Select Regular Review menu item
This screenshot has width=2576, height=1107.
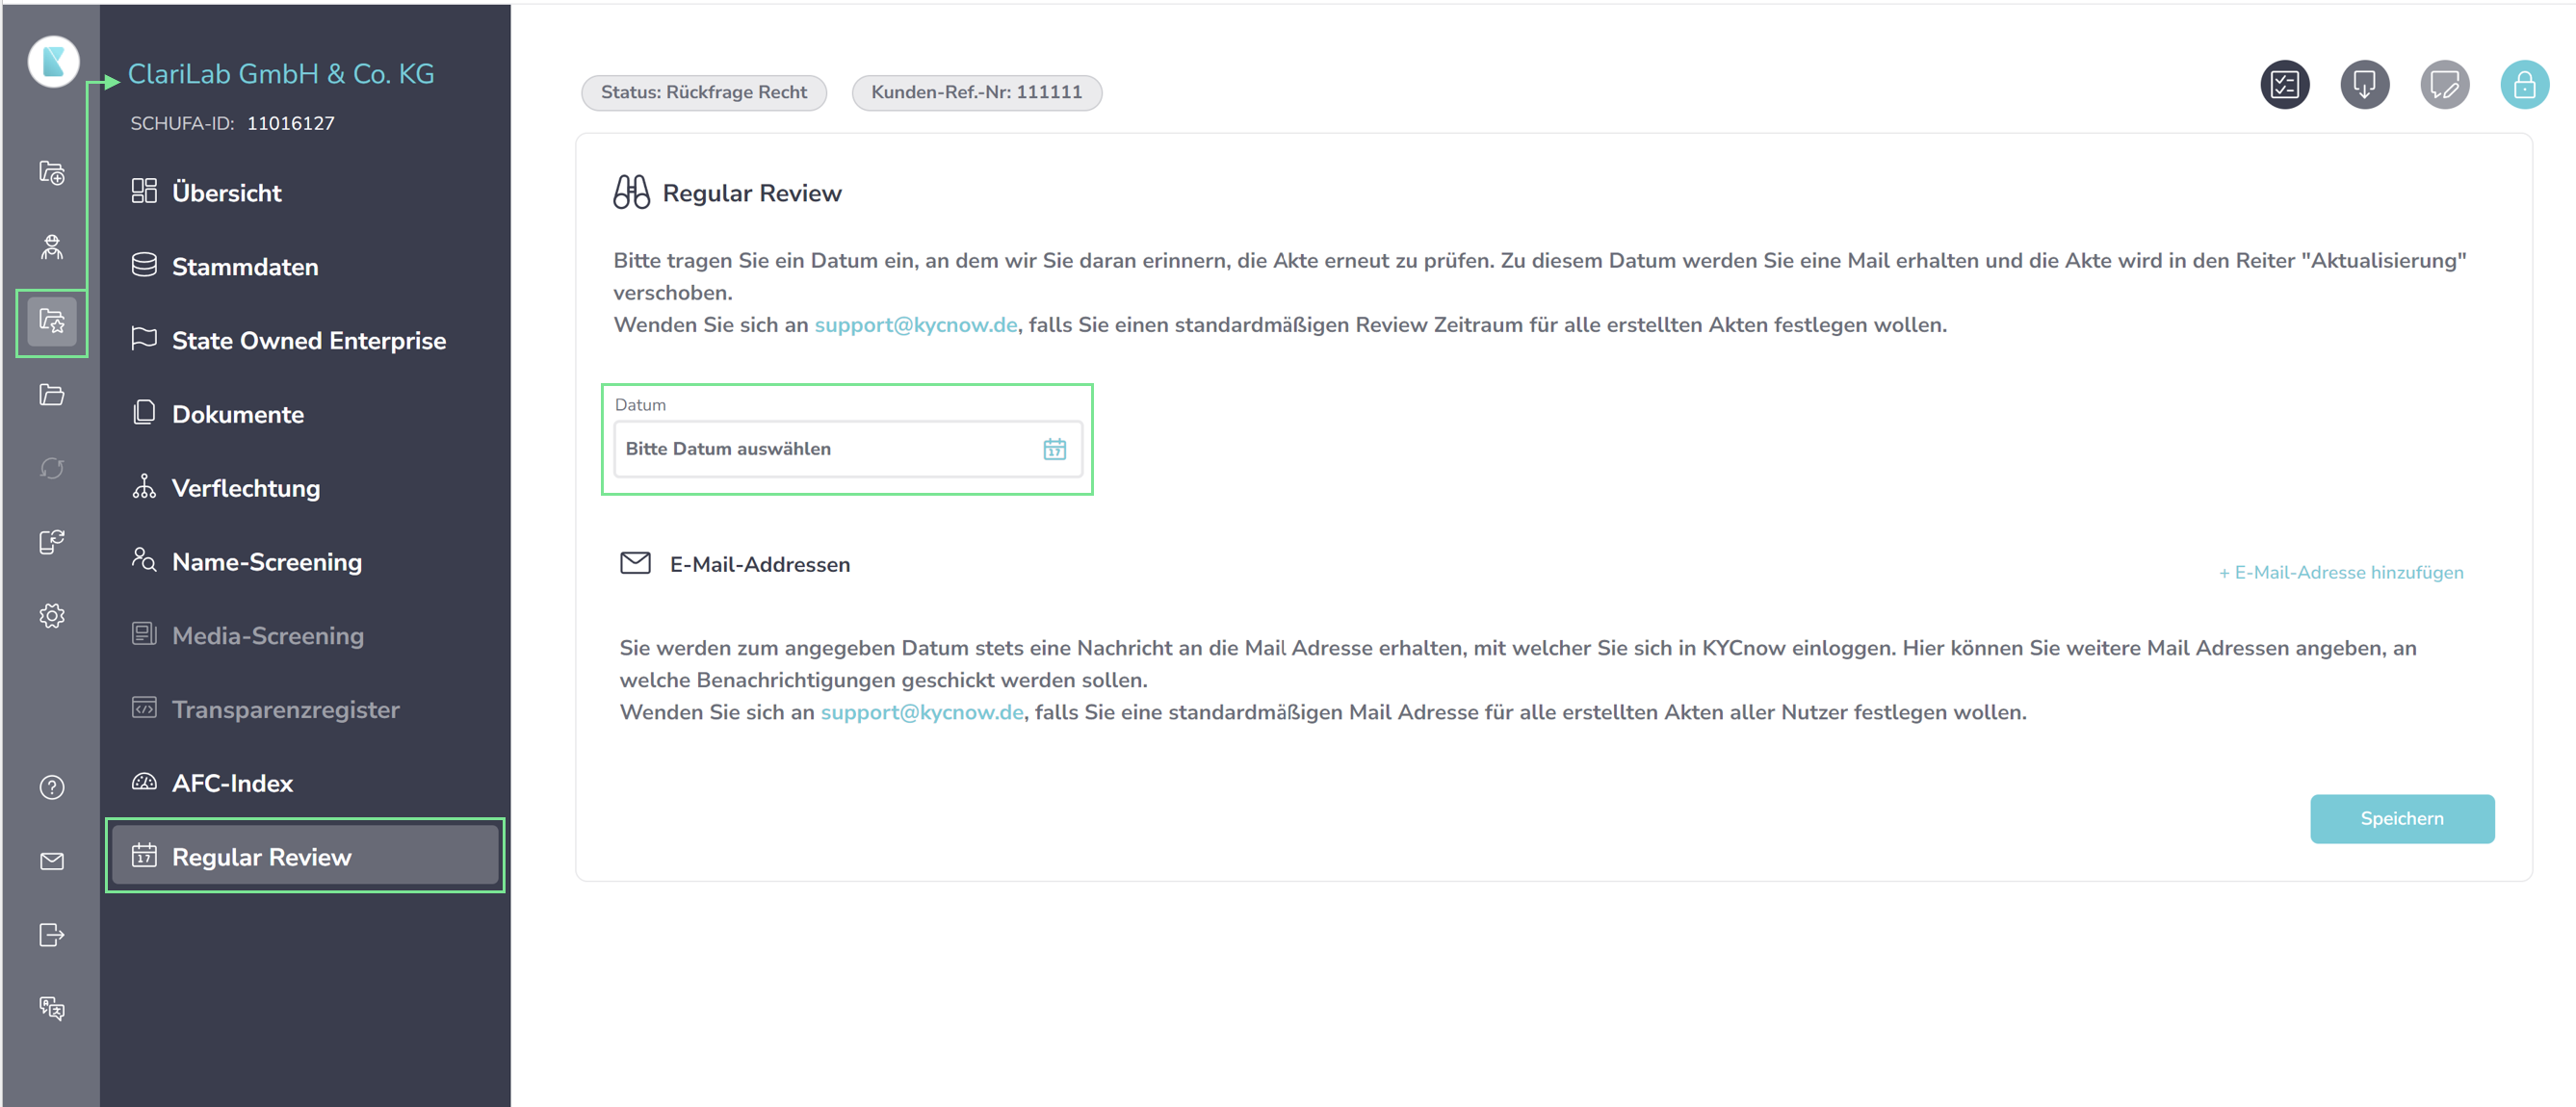coord(305,856)
